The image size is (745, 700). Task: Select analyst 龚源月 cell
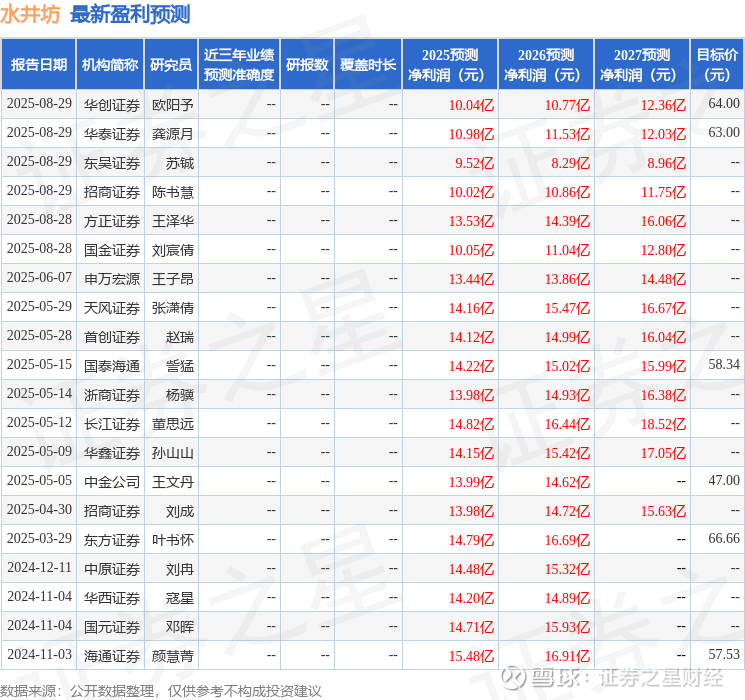point(172,134)
